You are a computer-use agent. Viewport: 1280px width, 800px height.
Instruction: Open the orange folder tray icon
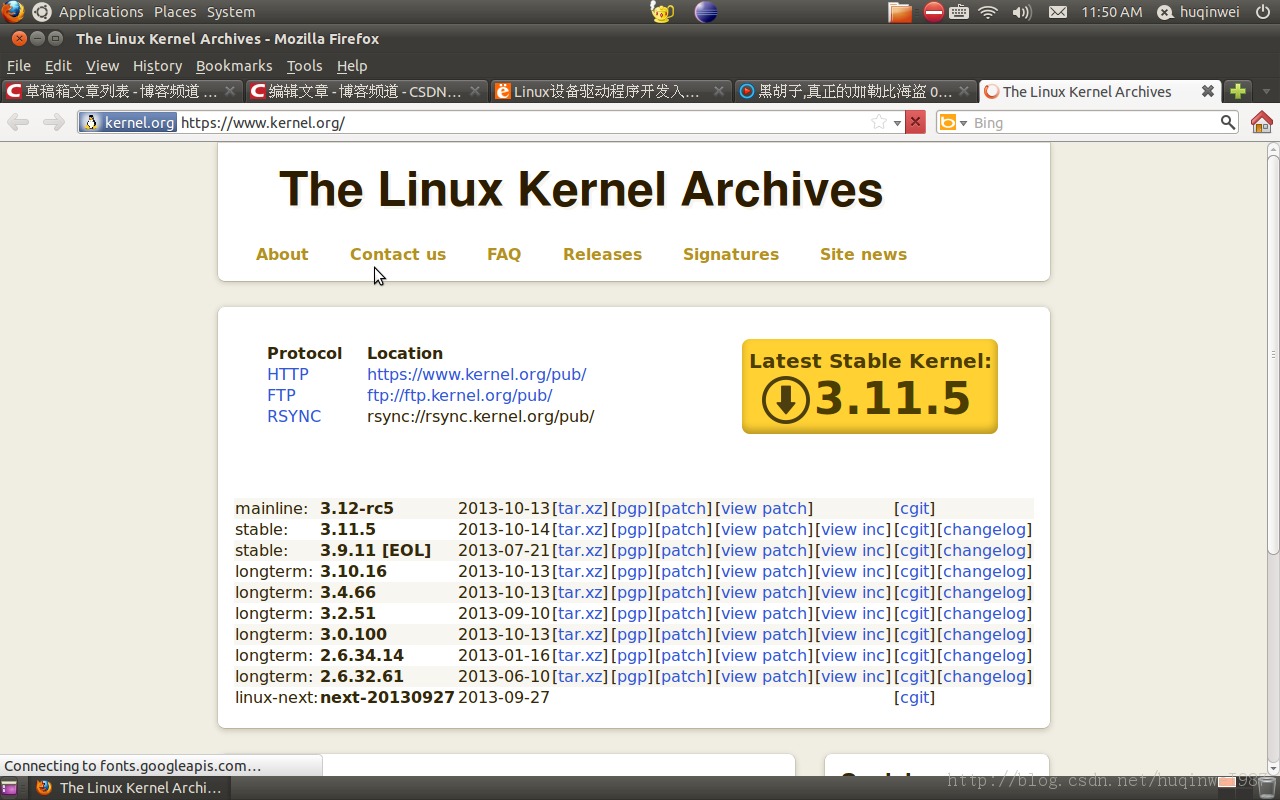[x=900, y=12]
